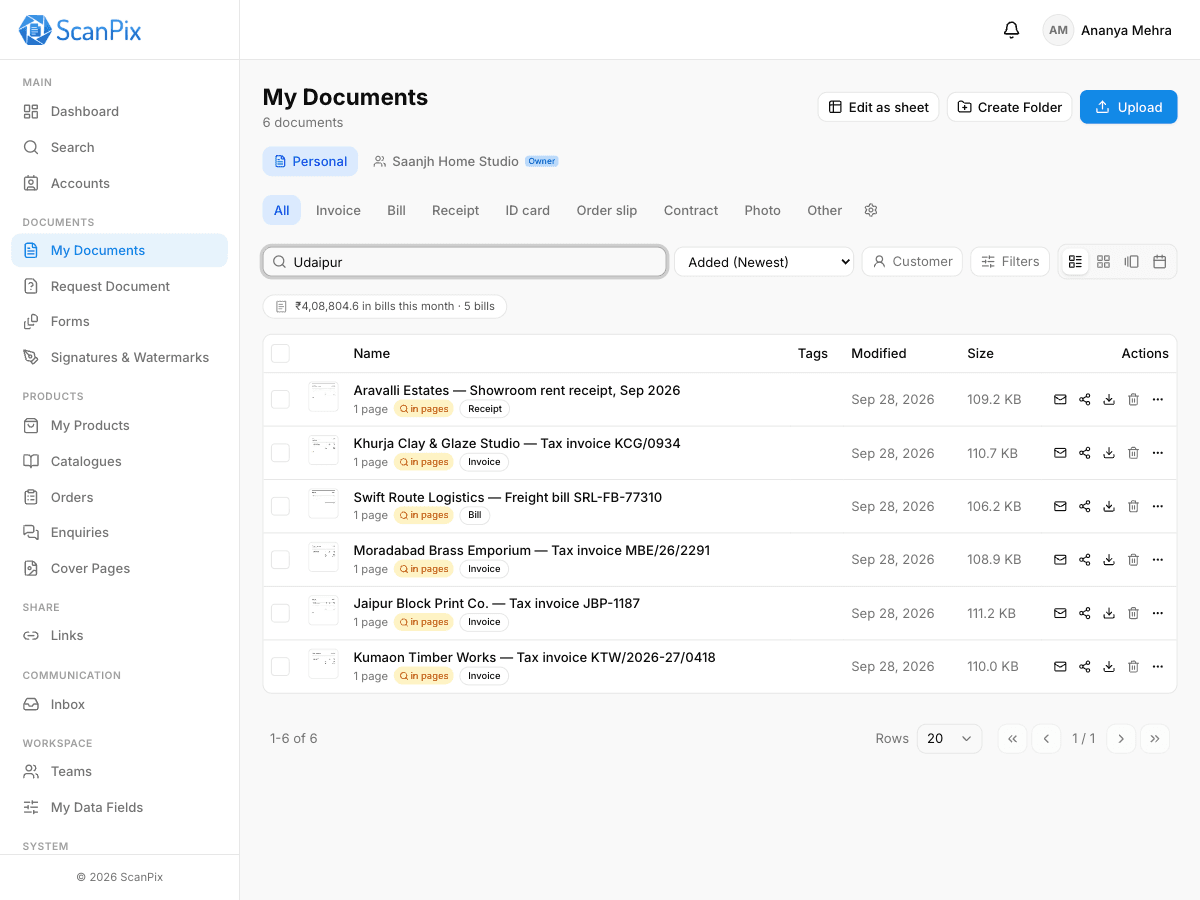Share the Khurja Clay tax invoice
The height and width of the screenshot is (900, 1200).
tap(1085, 453)
